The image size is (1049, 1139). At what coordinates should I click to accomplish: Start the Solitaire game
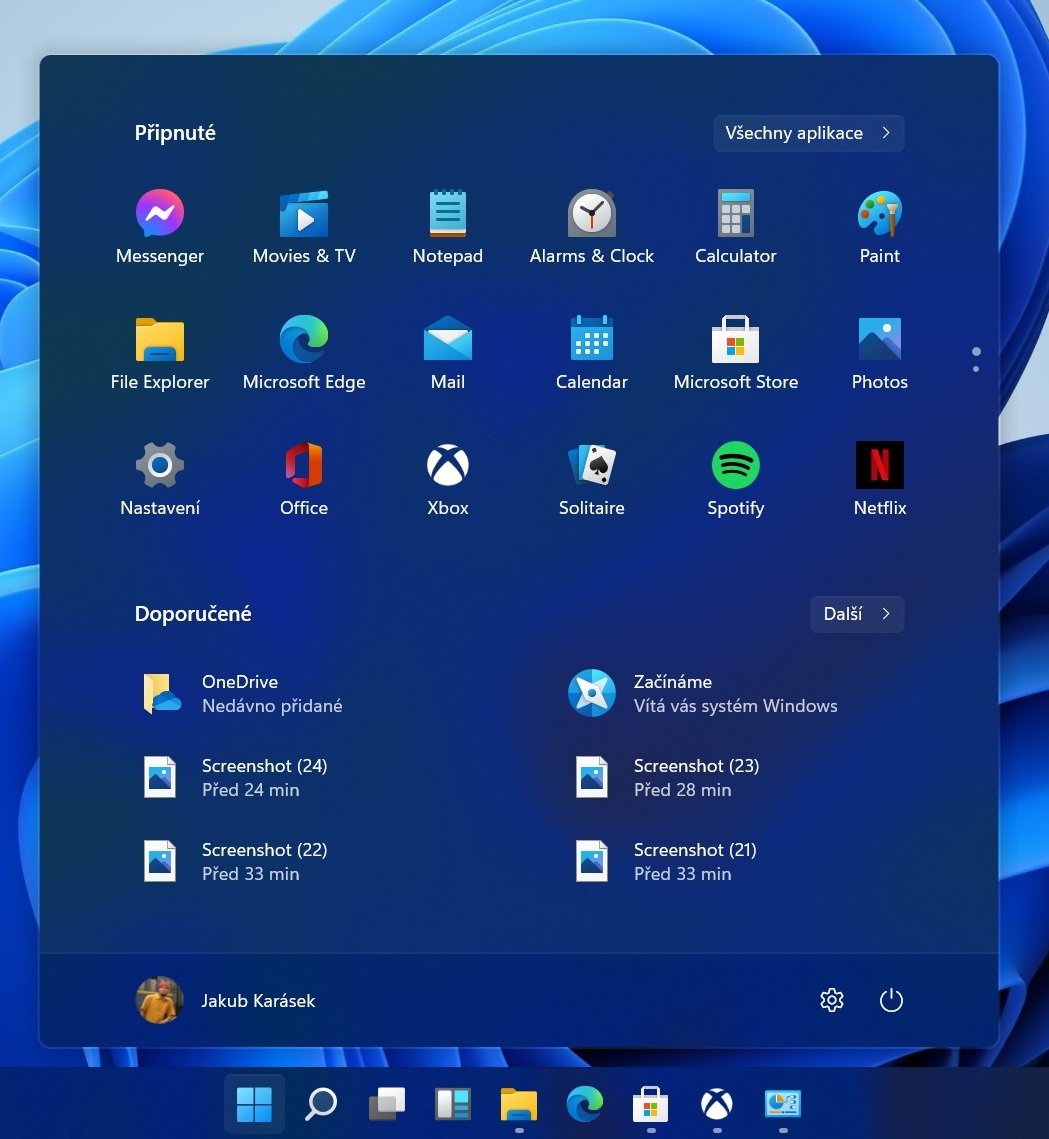coord(591,479)
